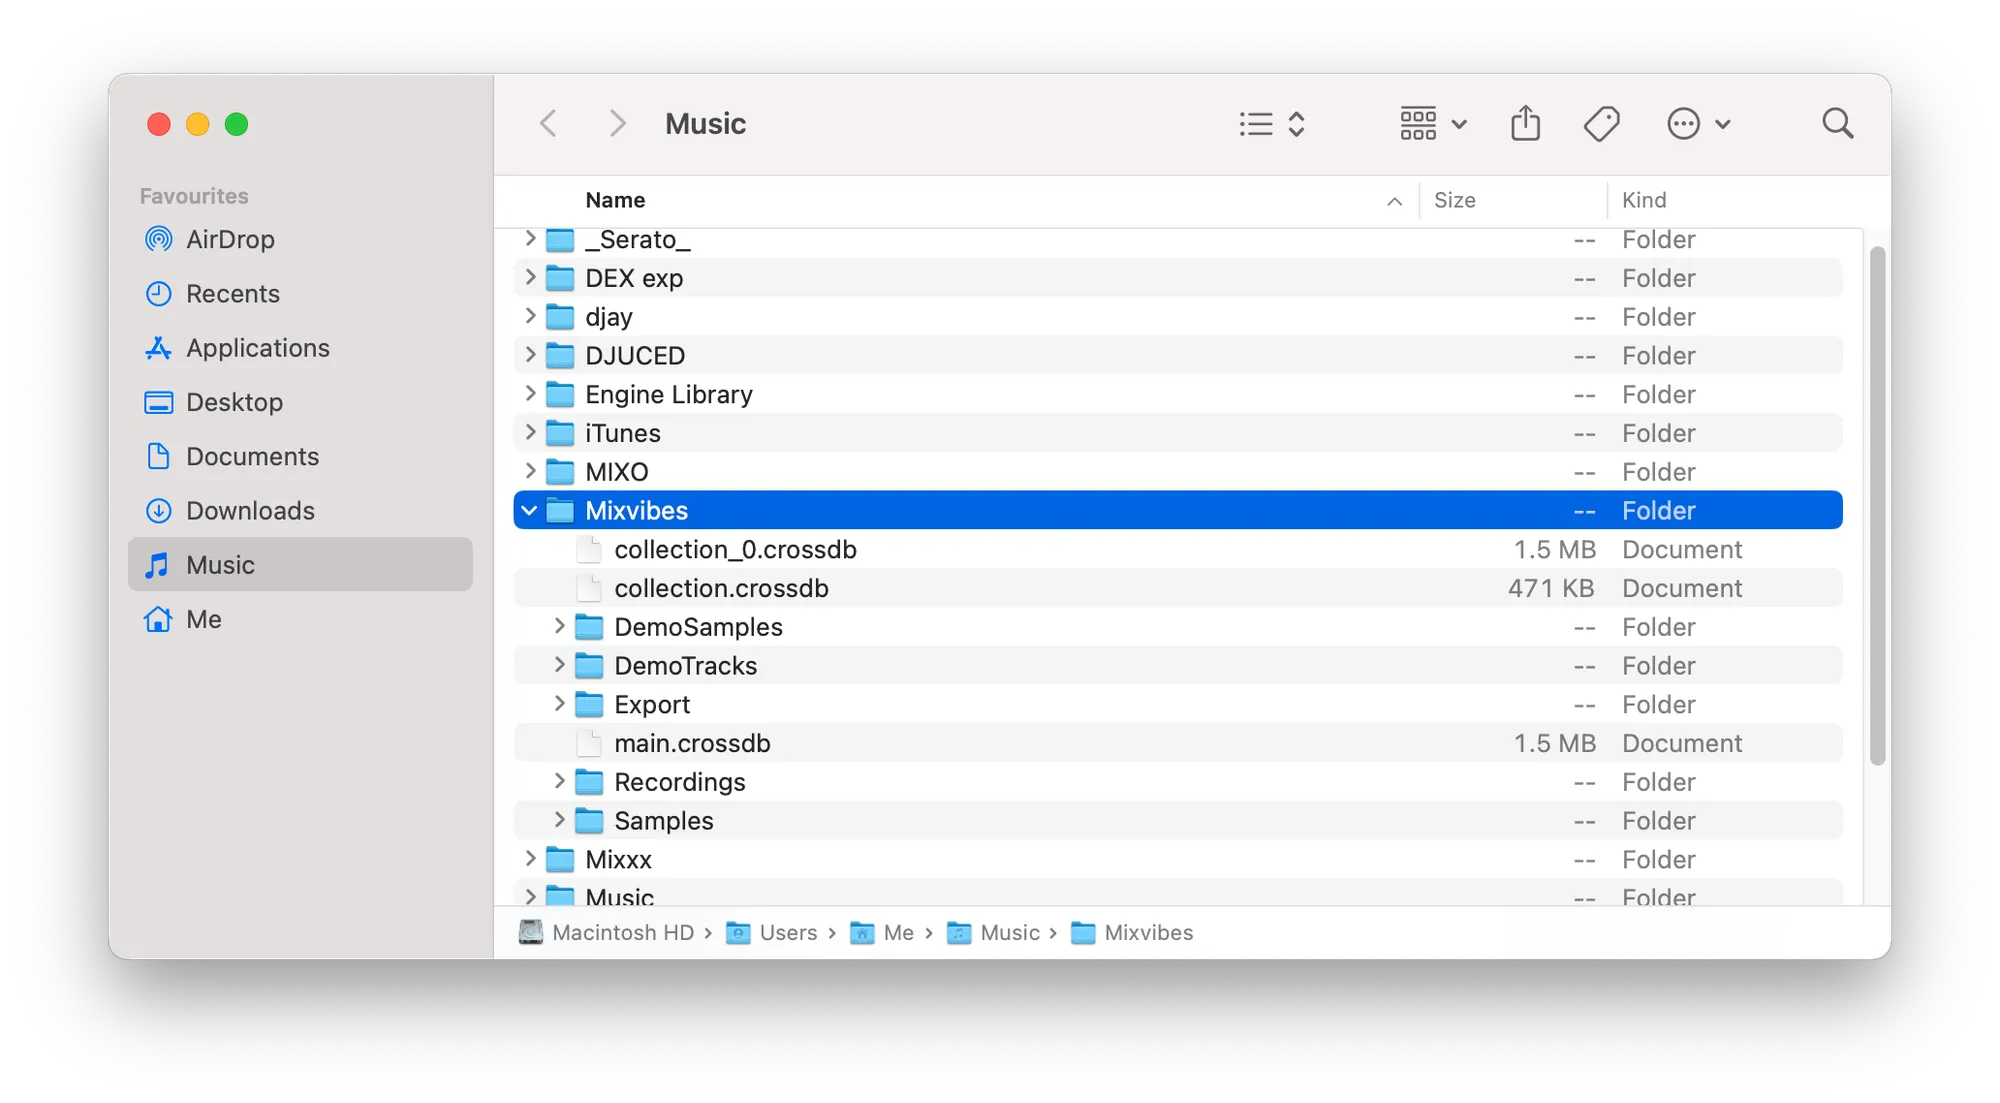This screenshot has width=2000, height=1103.
Task: Open AirDrop in the sidebar
Action: [229, 240]
